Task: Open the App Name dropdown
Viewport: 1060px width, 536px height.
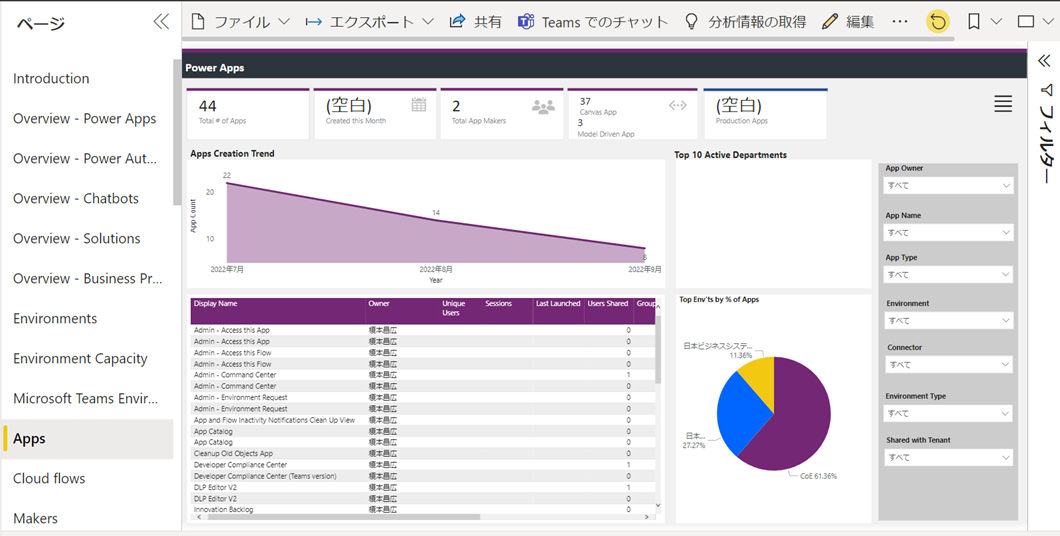Action: (948, 233)
